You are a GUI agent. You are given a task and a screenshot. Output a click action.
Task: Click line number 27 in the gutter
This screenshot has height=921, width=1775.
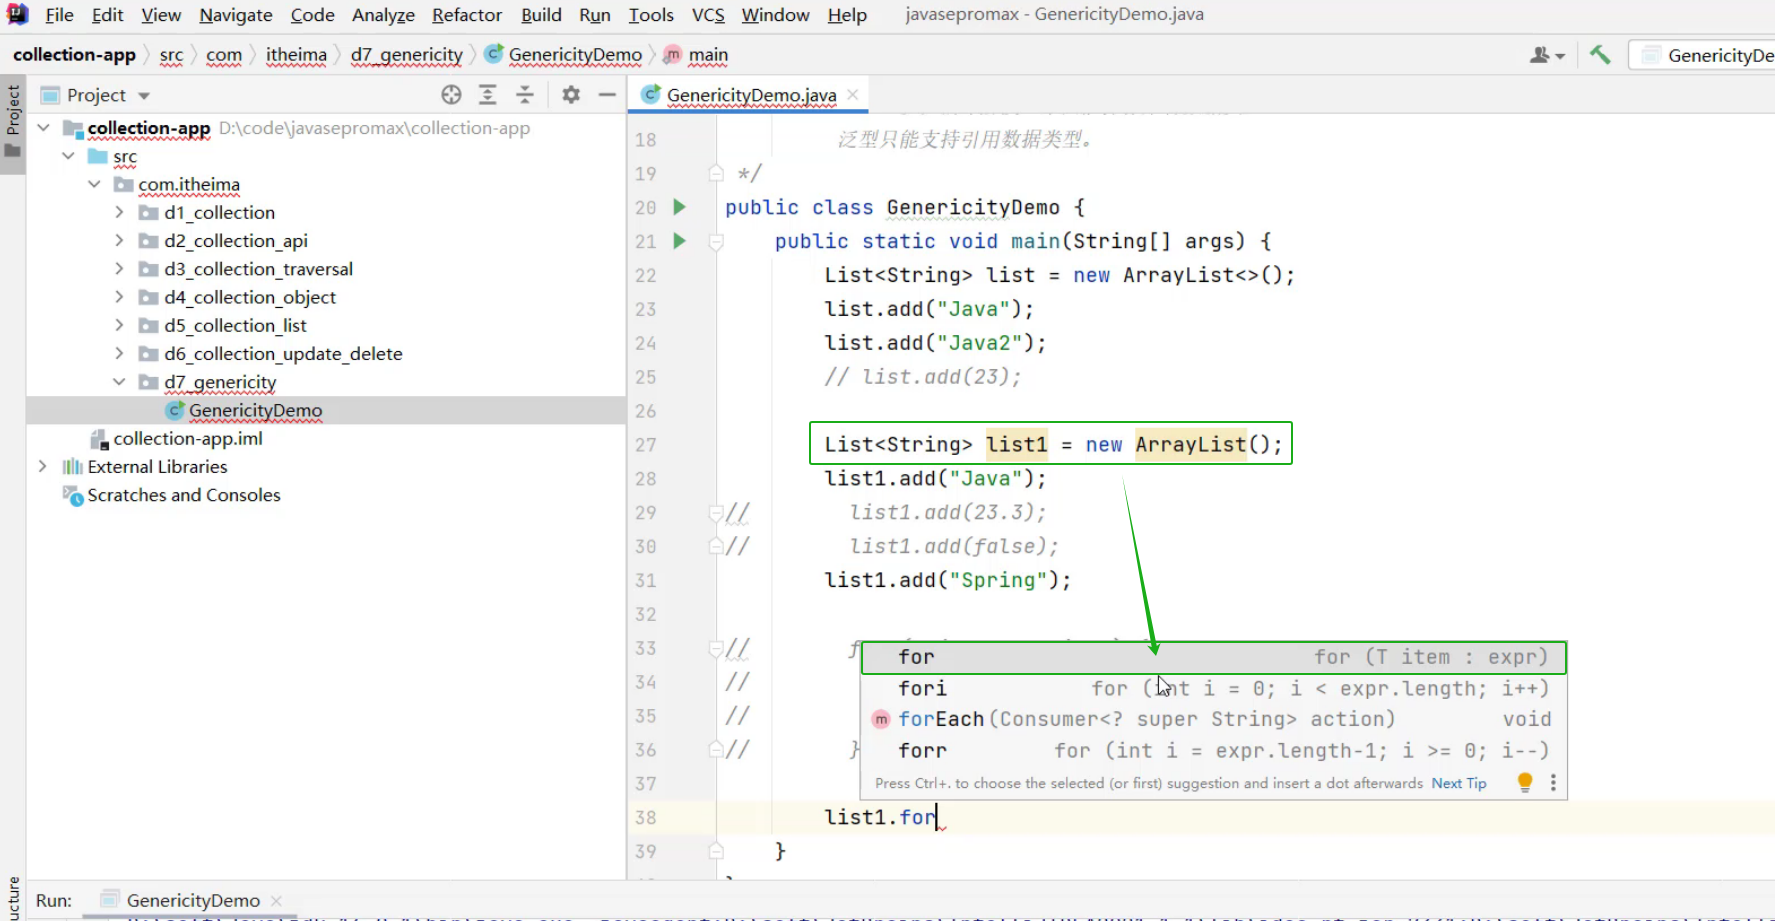pyautogui.click(x=646, y=444)
